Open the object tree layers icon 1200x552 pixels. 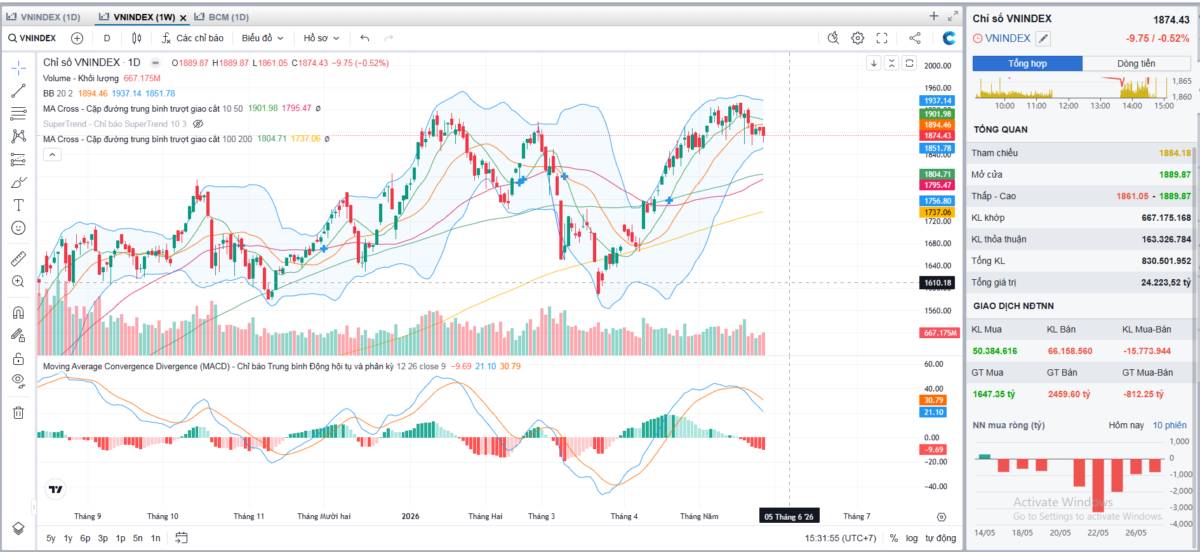tap(18, 528)
